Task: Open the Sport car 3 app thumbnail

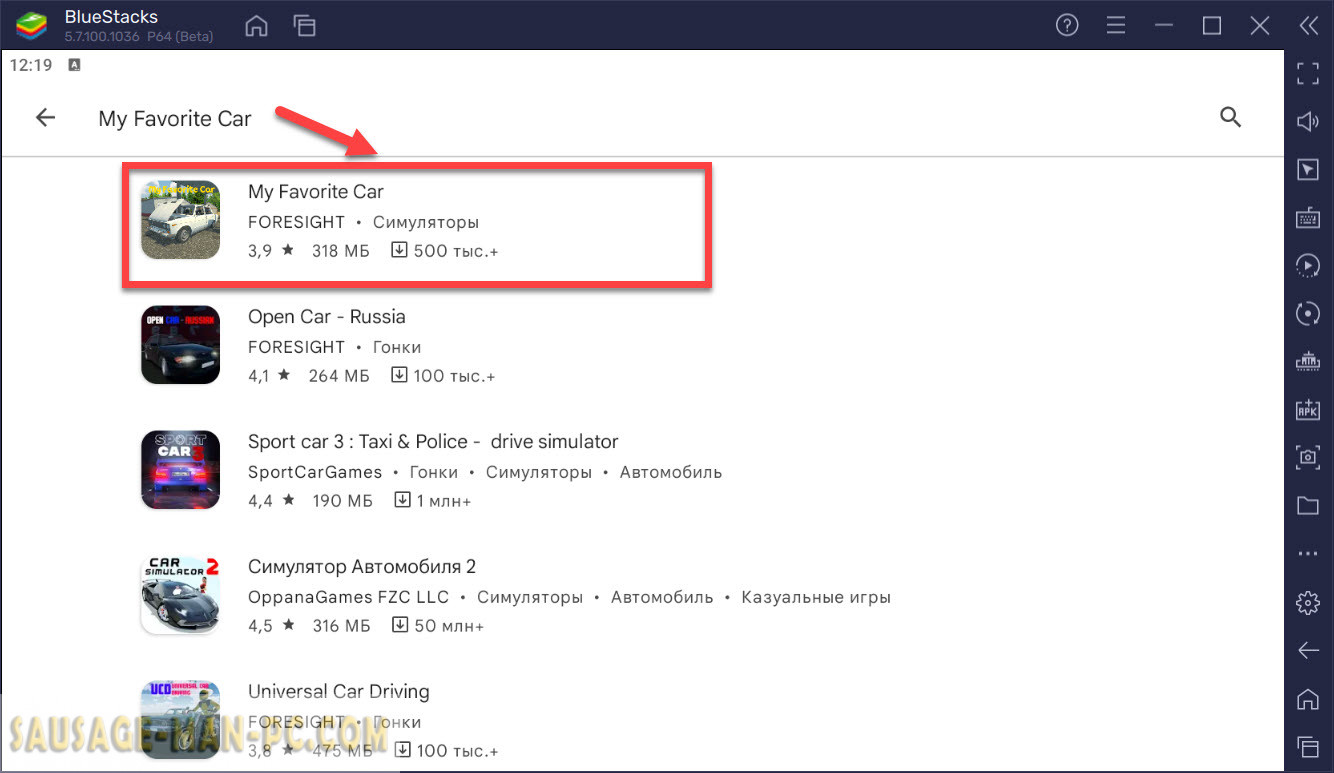Action: (180, 470)
